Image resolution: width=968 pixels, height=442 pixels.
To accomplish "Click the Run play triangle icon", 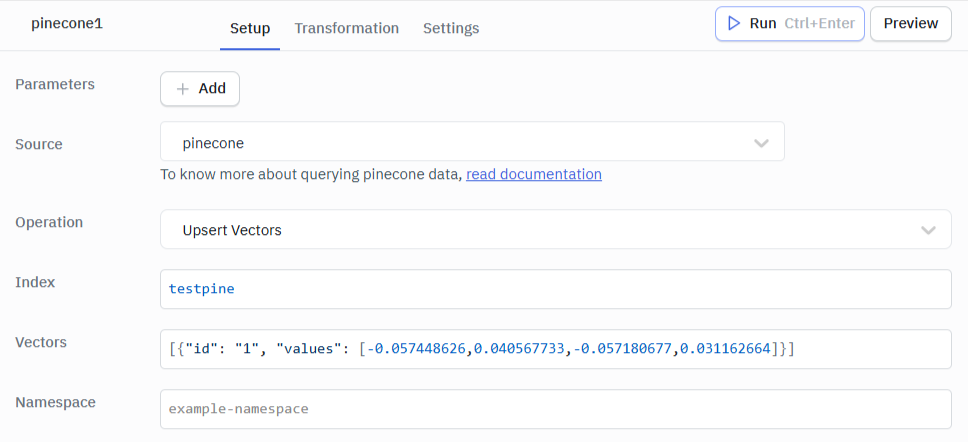I will (734, 23).
